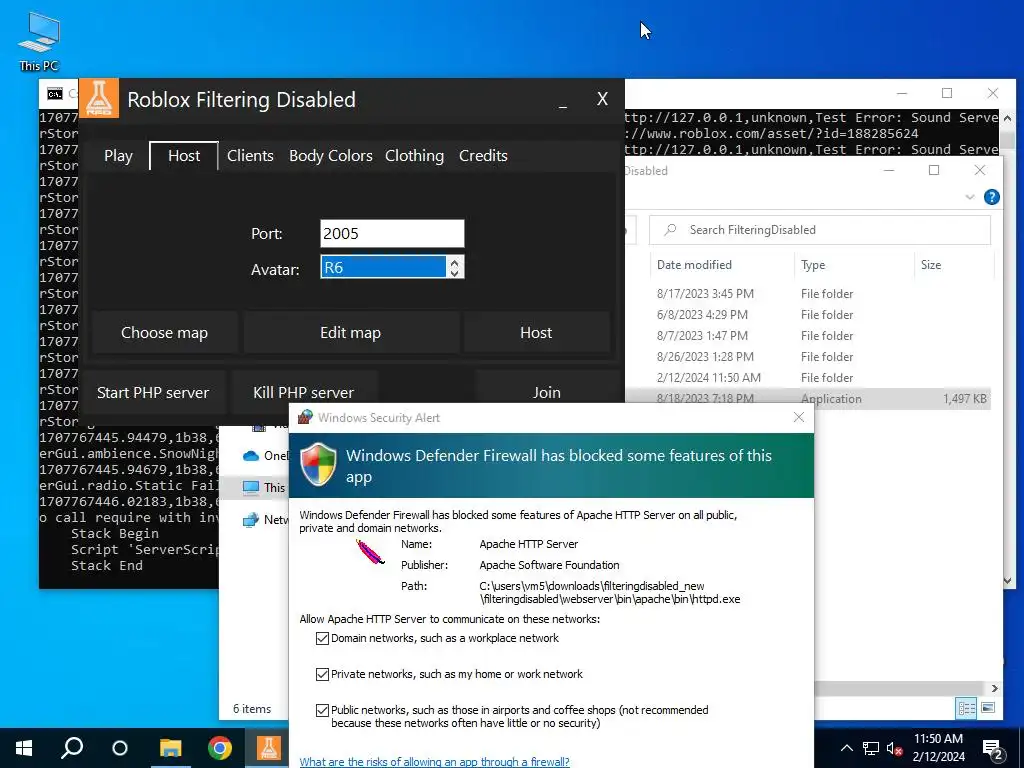Select the This PC icon in navigation pane
Viewport: 1024px width, 768px height.
click(251, 487)
